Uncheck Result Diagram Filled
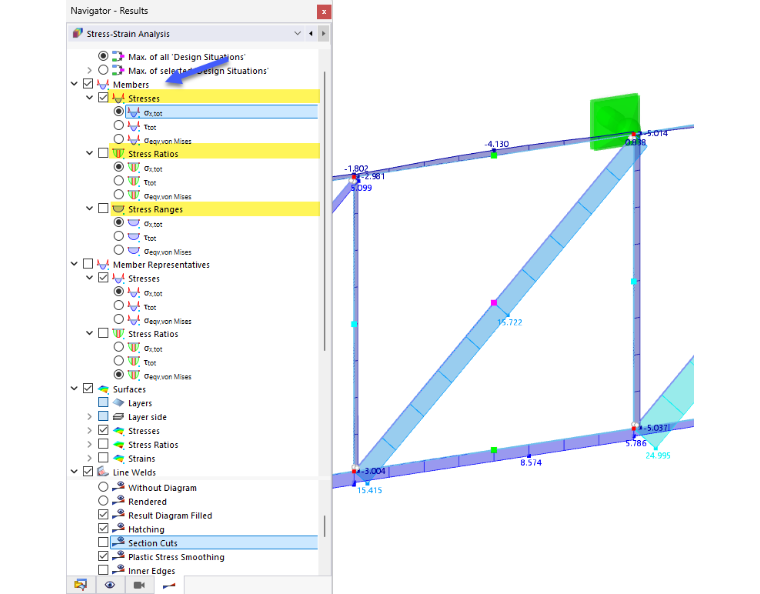Screen dimensions: 760x594 tap(103, 515)
